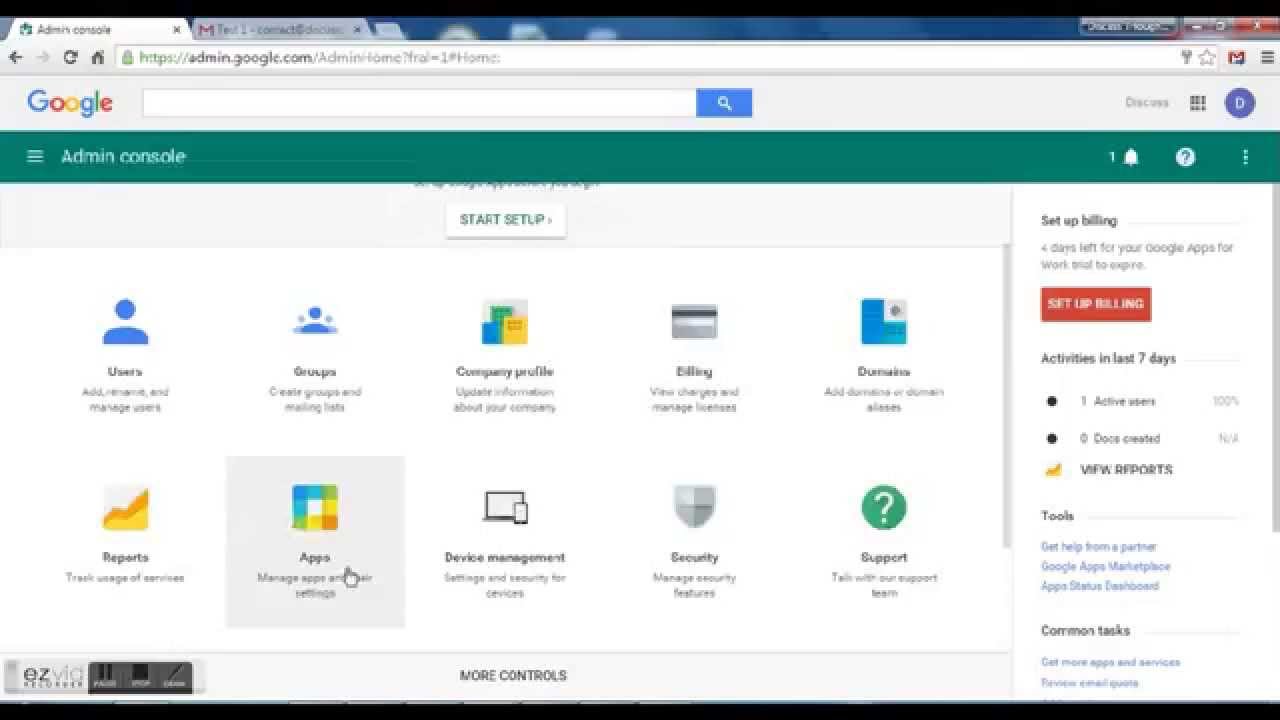Open the Groups icon
This screenshot has width=1280, height=720.
click(315, 322)
